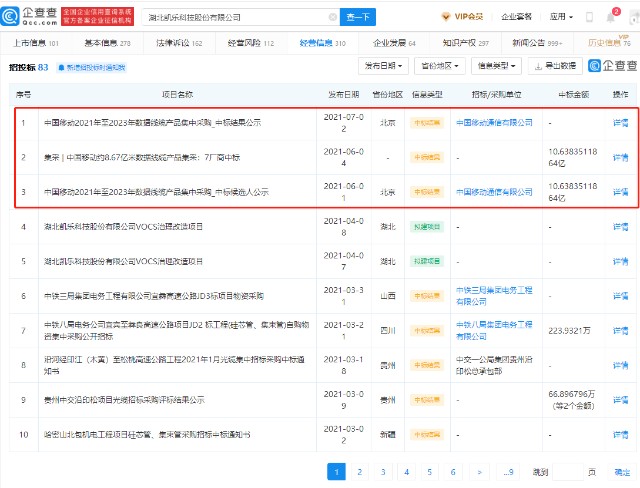Viewport: 640px width, 488px height.
Task: Click 详情 for the 湖北 2021-04-08 row
Action: (x=620, y=227)
